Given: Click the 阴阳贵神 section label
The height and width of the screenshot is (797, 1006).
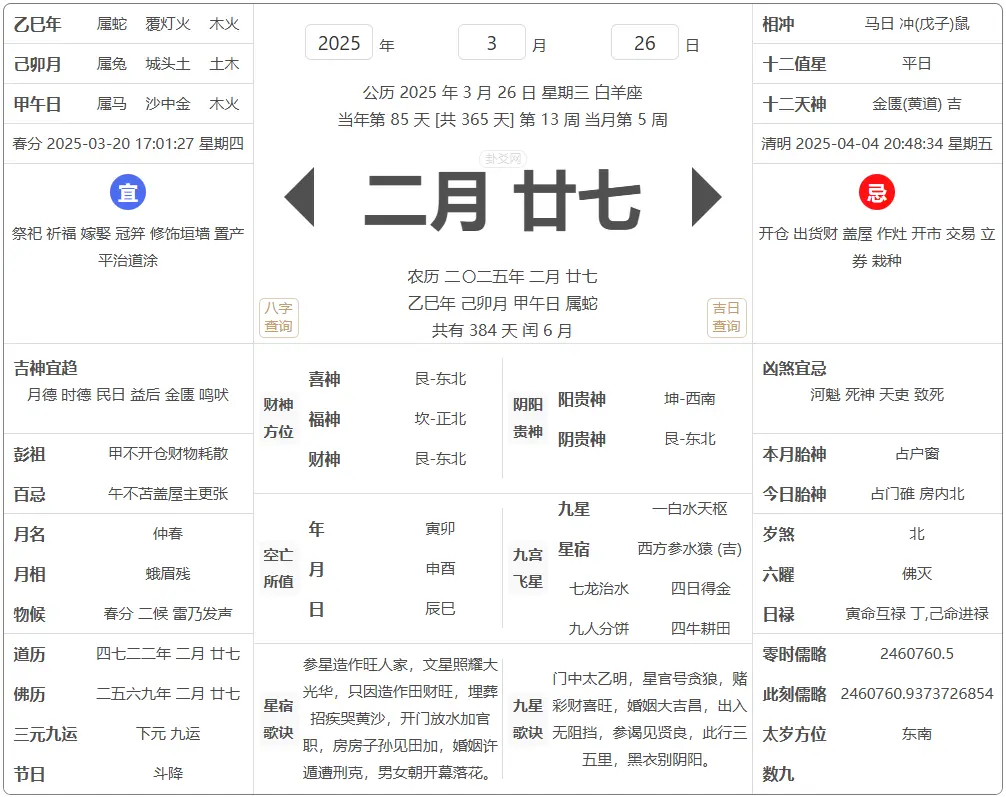Looking at the screenshot, I should (x=528, y=418).
